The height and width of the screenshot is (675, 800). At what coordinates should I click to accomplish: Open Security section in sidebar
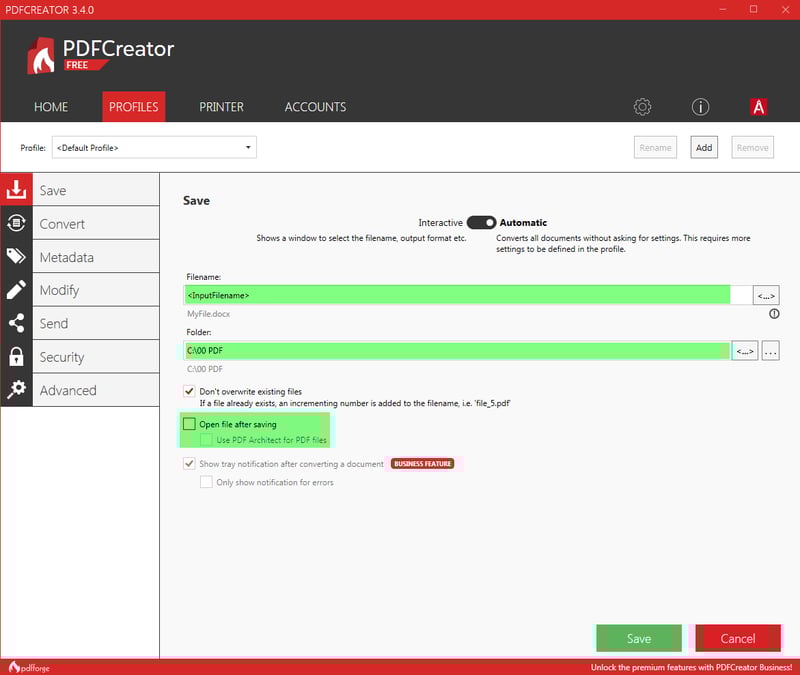[x=96, y=357]
